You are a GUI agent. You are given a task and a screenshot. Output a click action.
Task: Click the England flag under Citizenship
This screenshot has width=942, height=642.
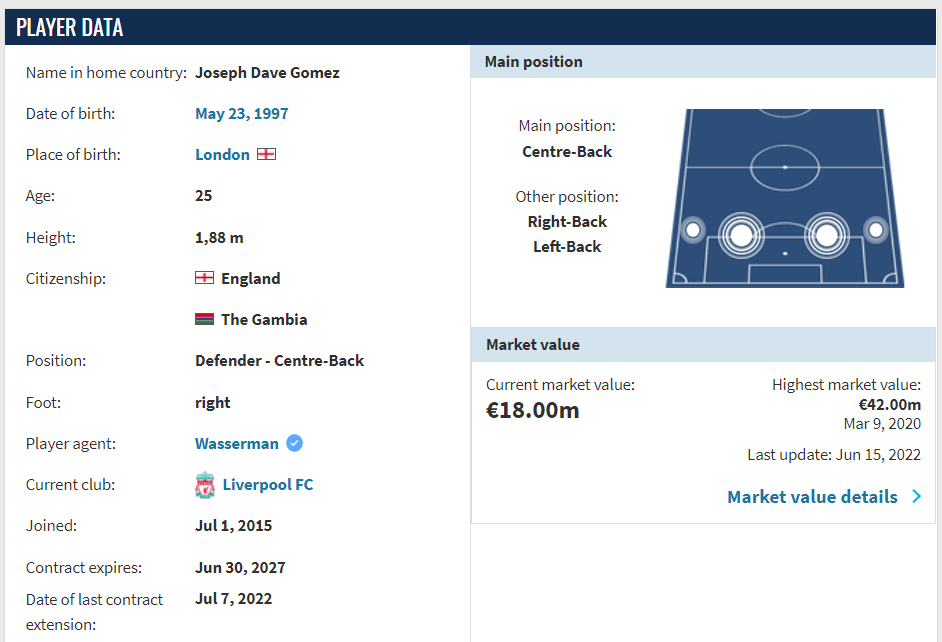click(x=204, y=278)
